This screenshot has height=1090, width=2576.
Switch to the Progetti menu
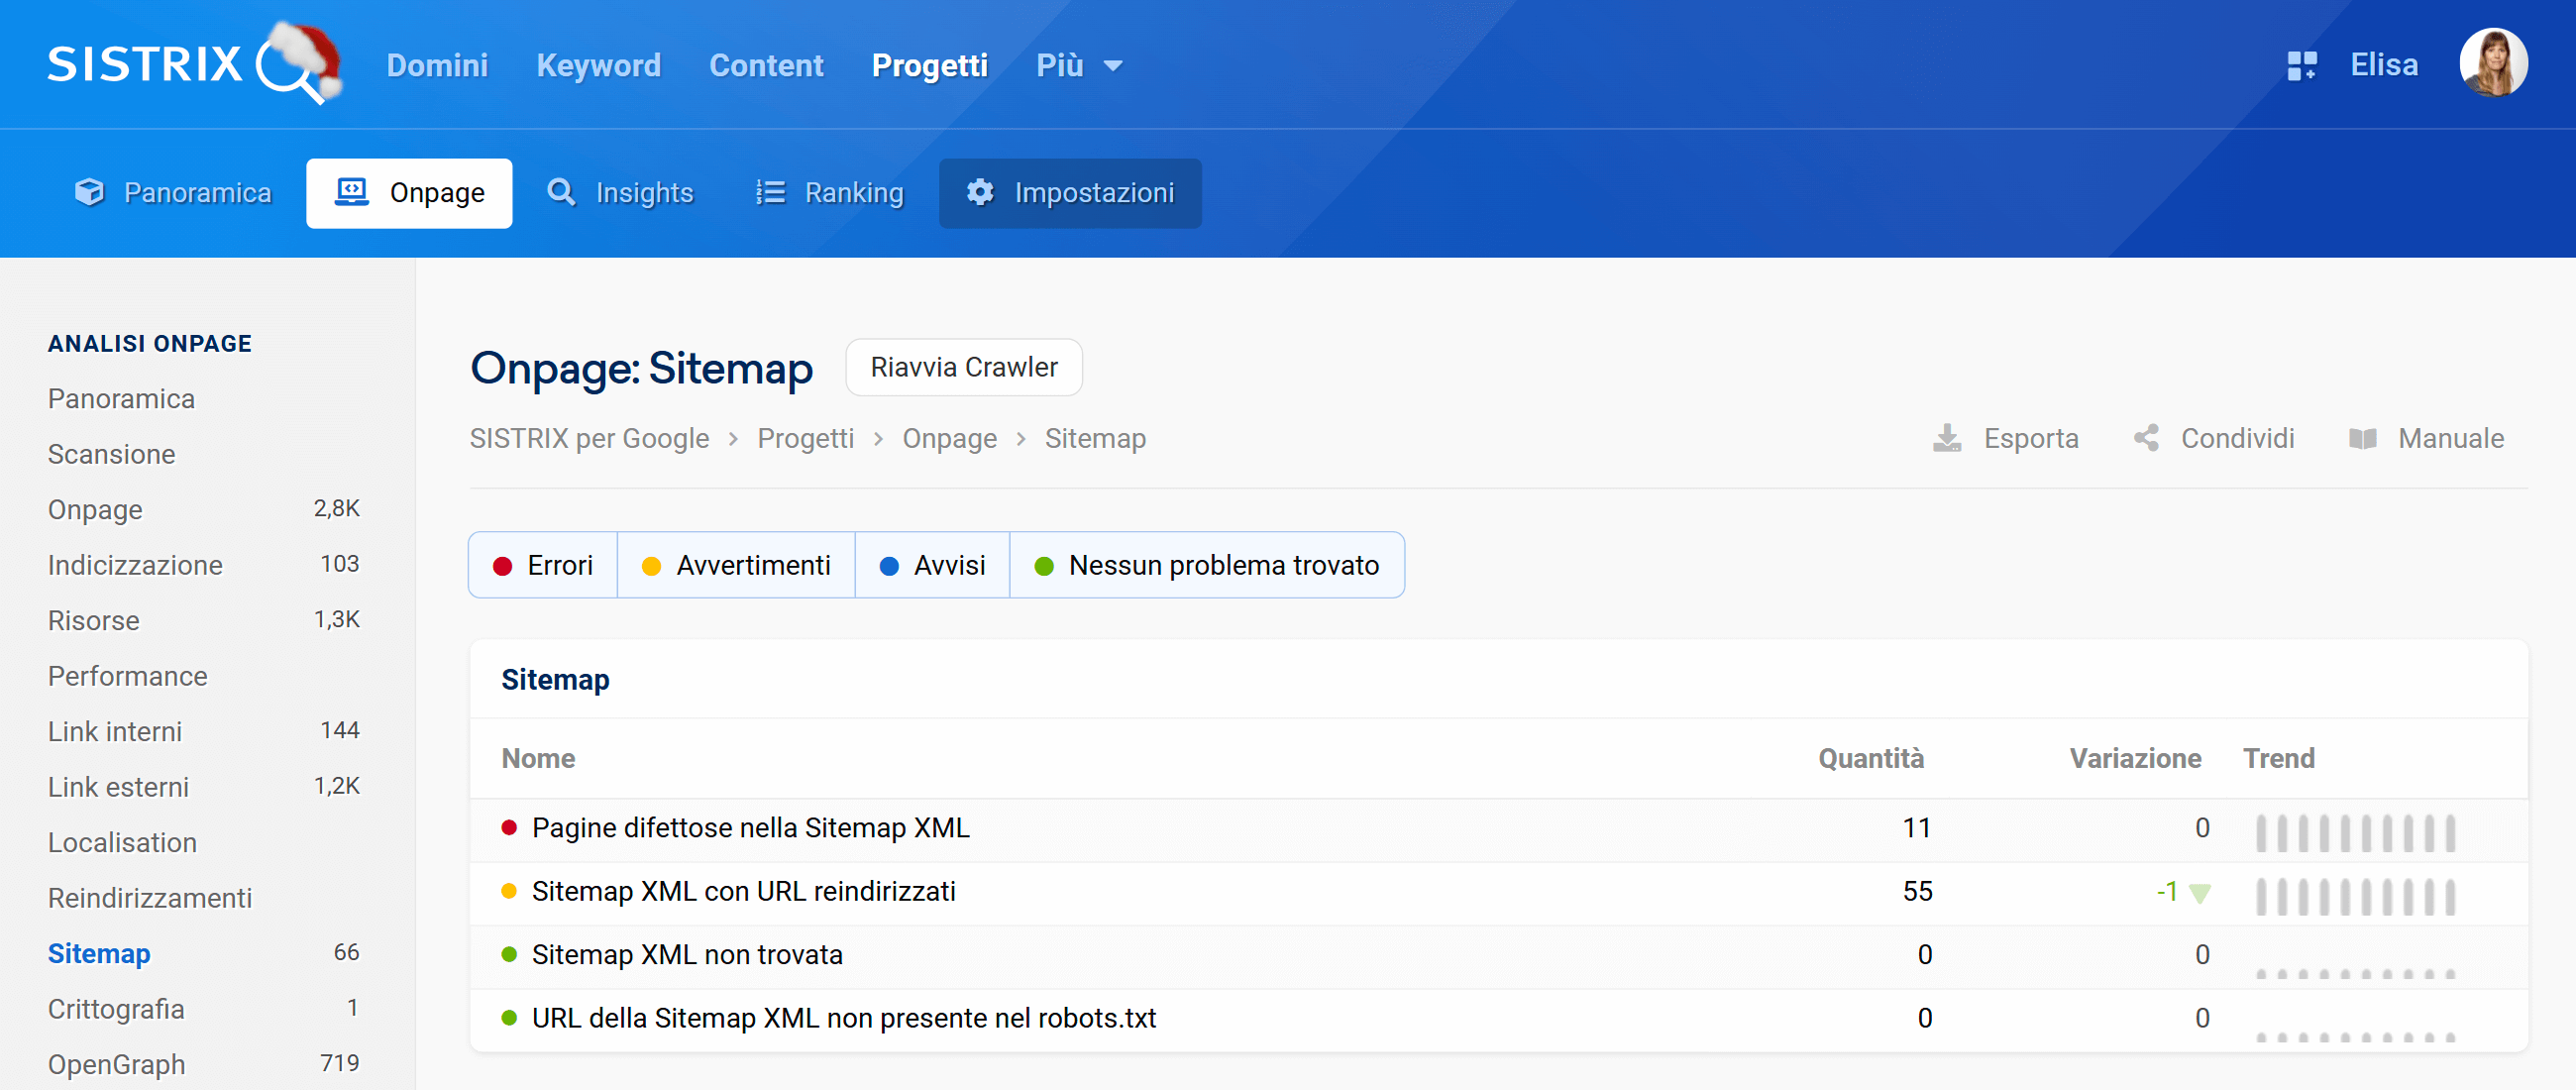[929, 64]
